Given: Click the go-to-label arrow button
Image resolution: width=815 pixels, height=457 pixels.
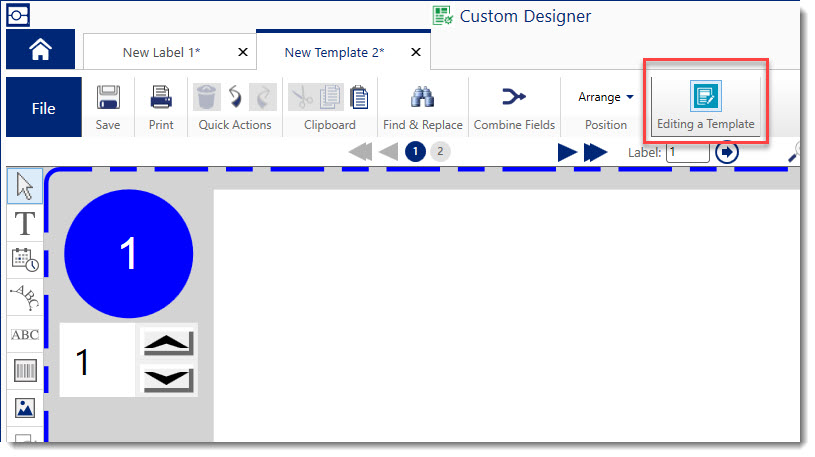Looking at the screenshot, I should (727, 152).
